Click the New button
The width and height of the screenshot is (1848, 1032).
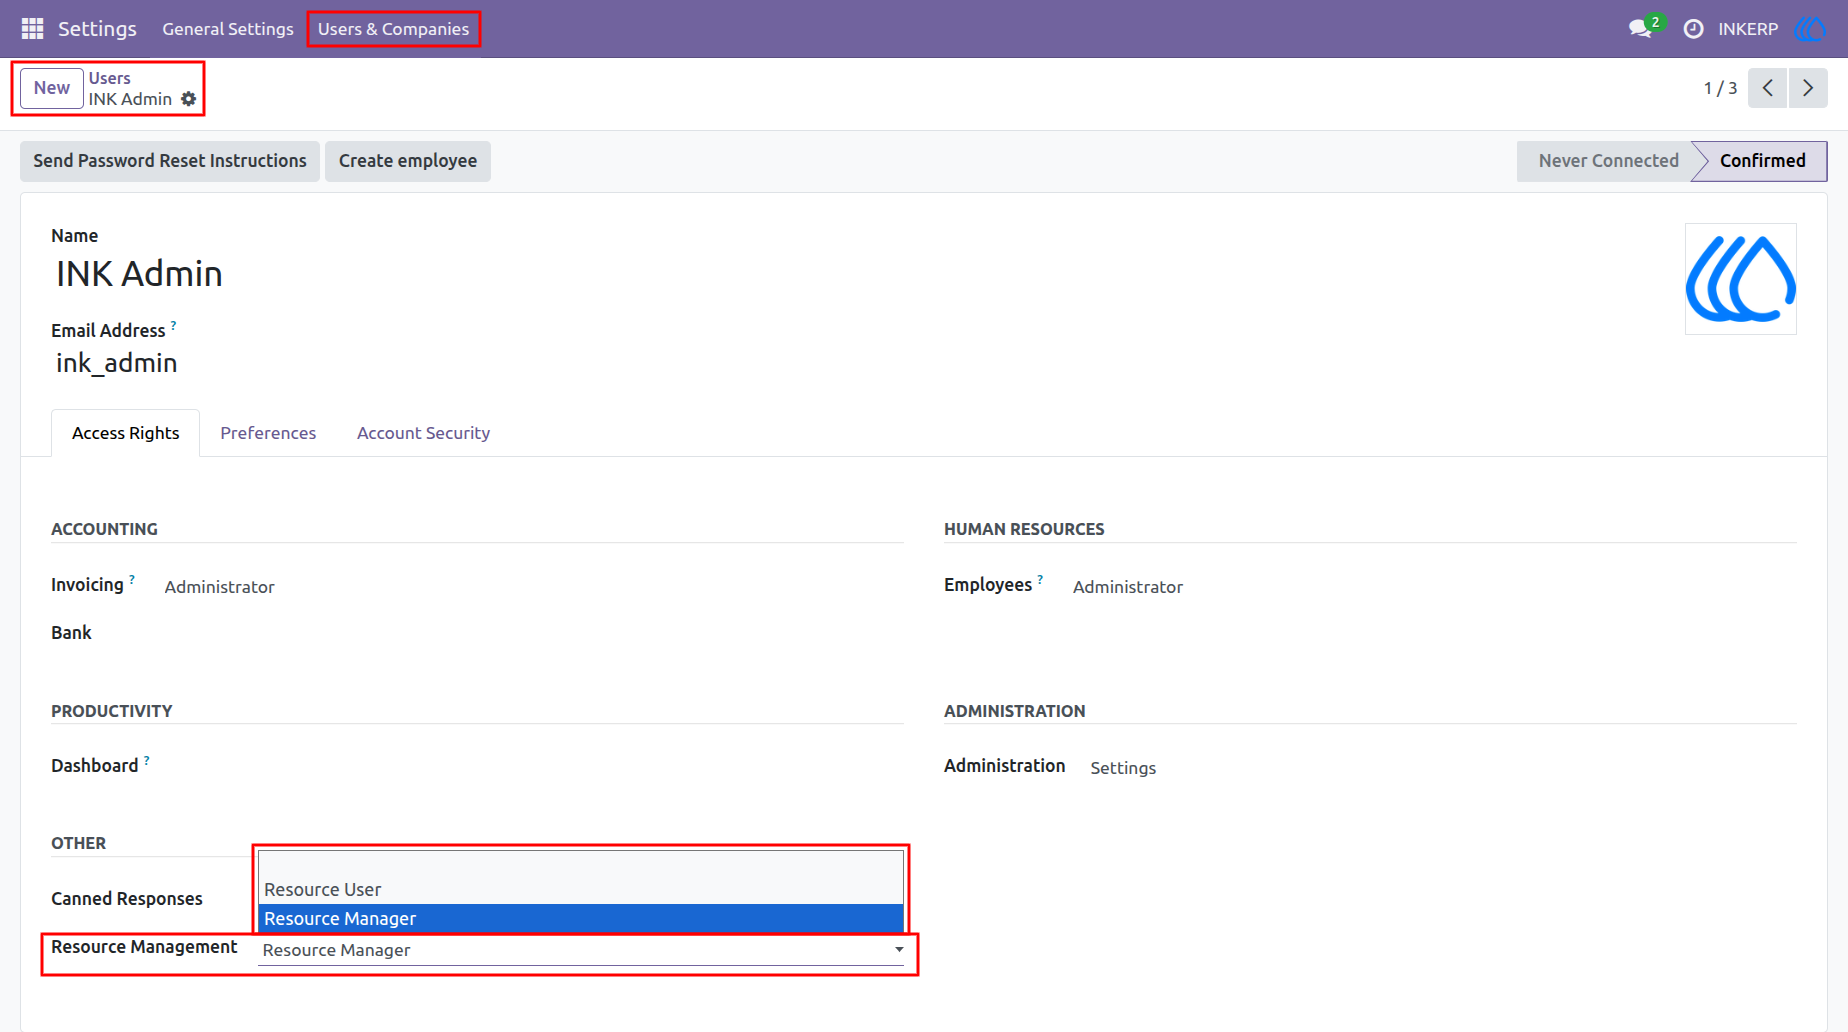[52, 88]
